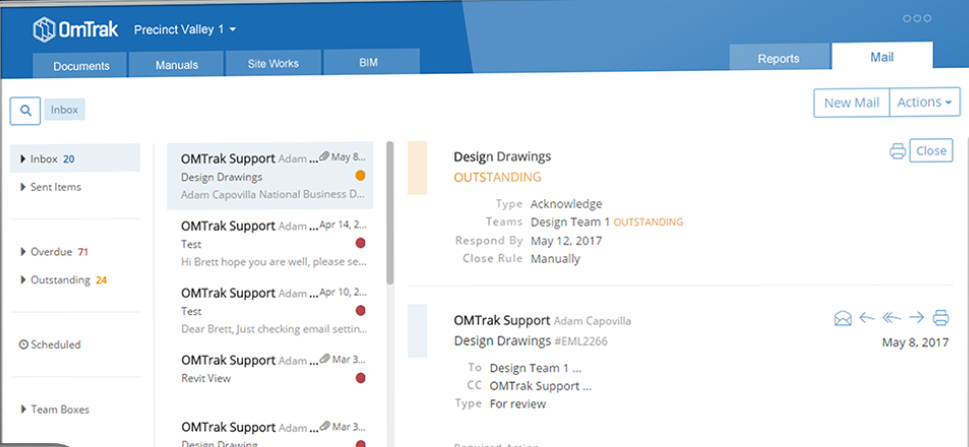Click the OmTrak logo icon
Screen dimensions: 969x447
point(44,29)
